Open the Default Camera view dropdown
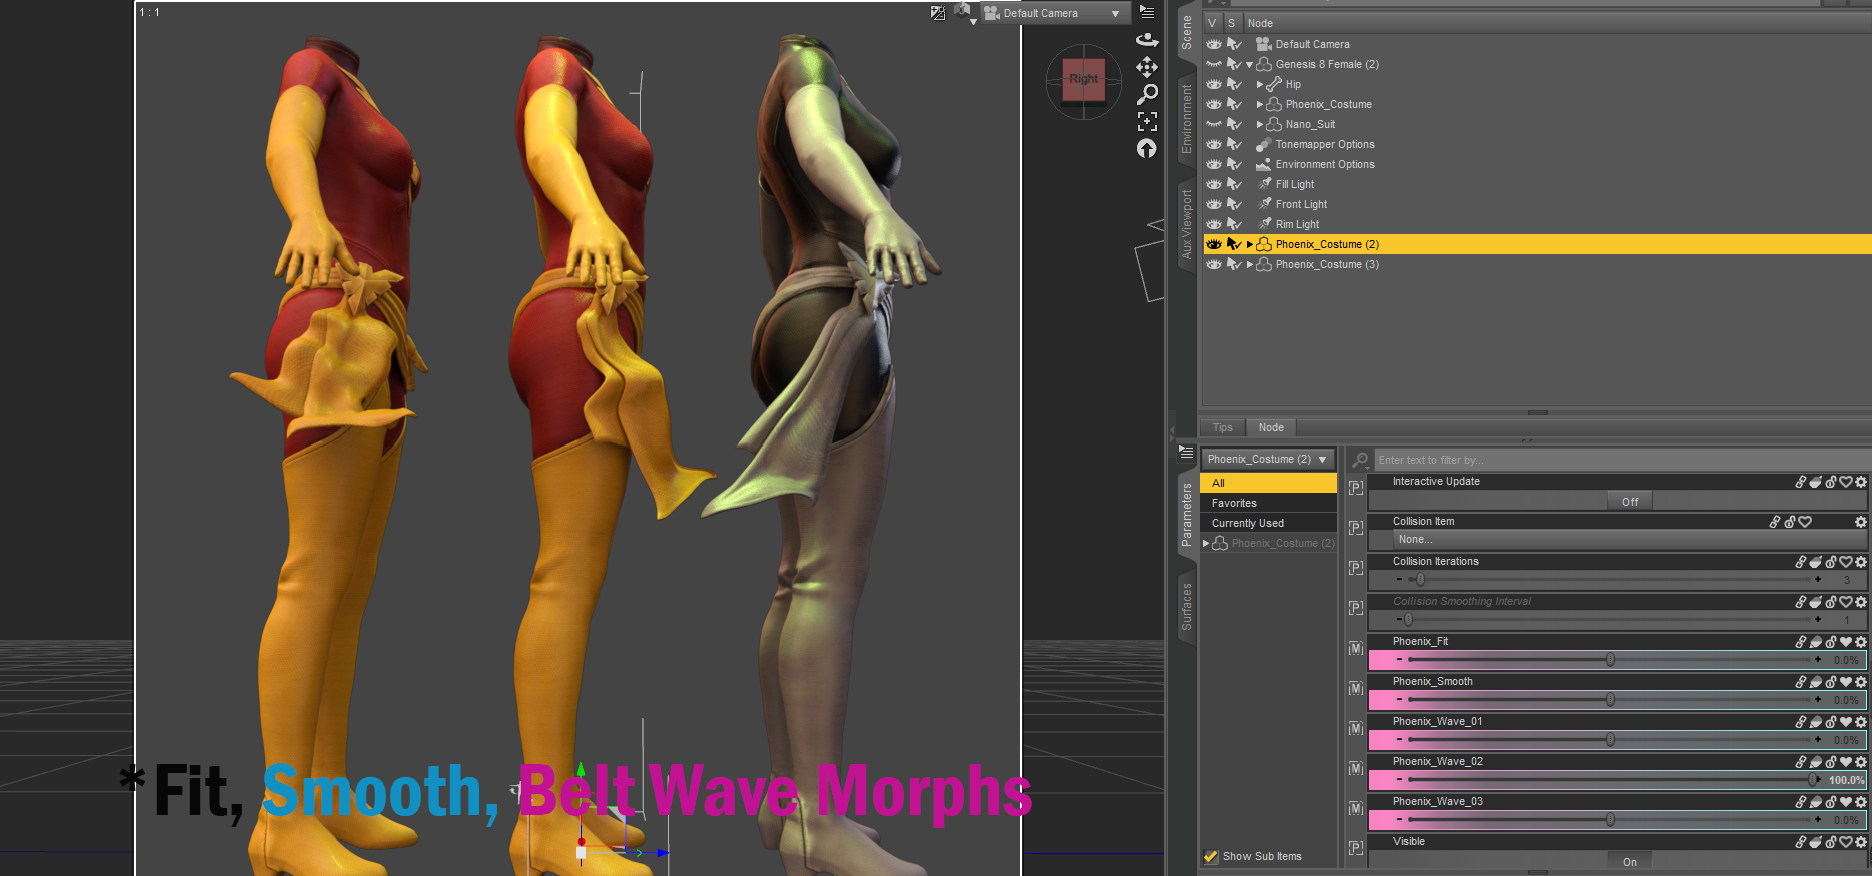 (1054, 13)
